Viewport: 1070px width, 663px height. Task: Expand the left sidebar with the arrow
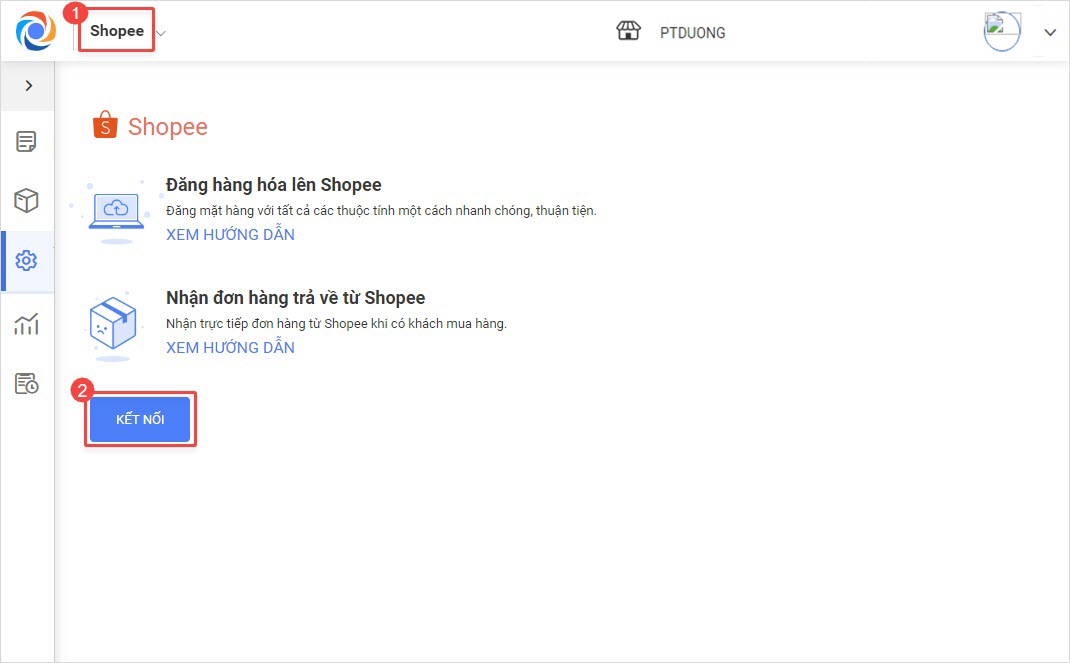(29, 85)
